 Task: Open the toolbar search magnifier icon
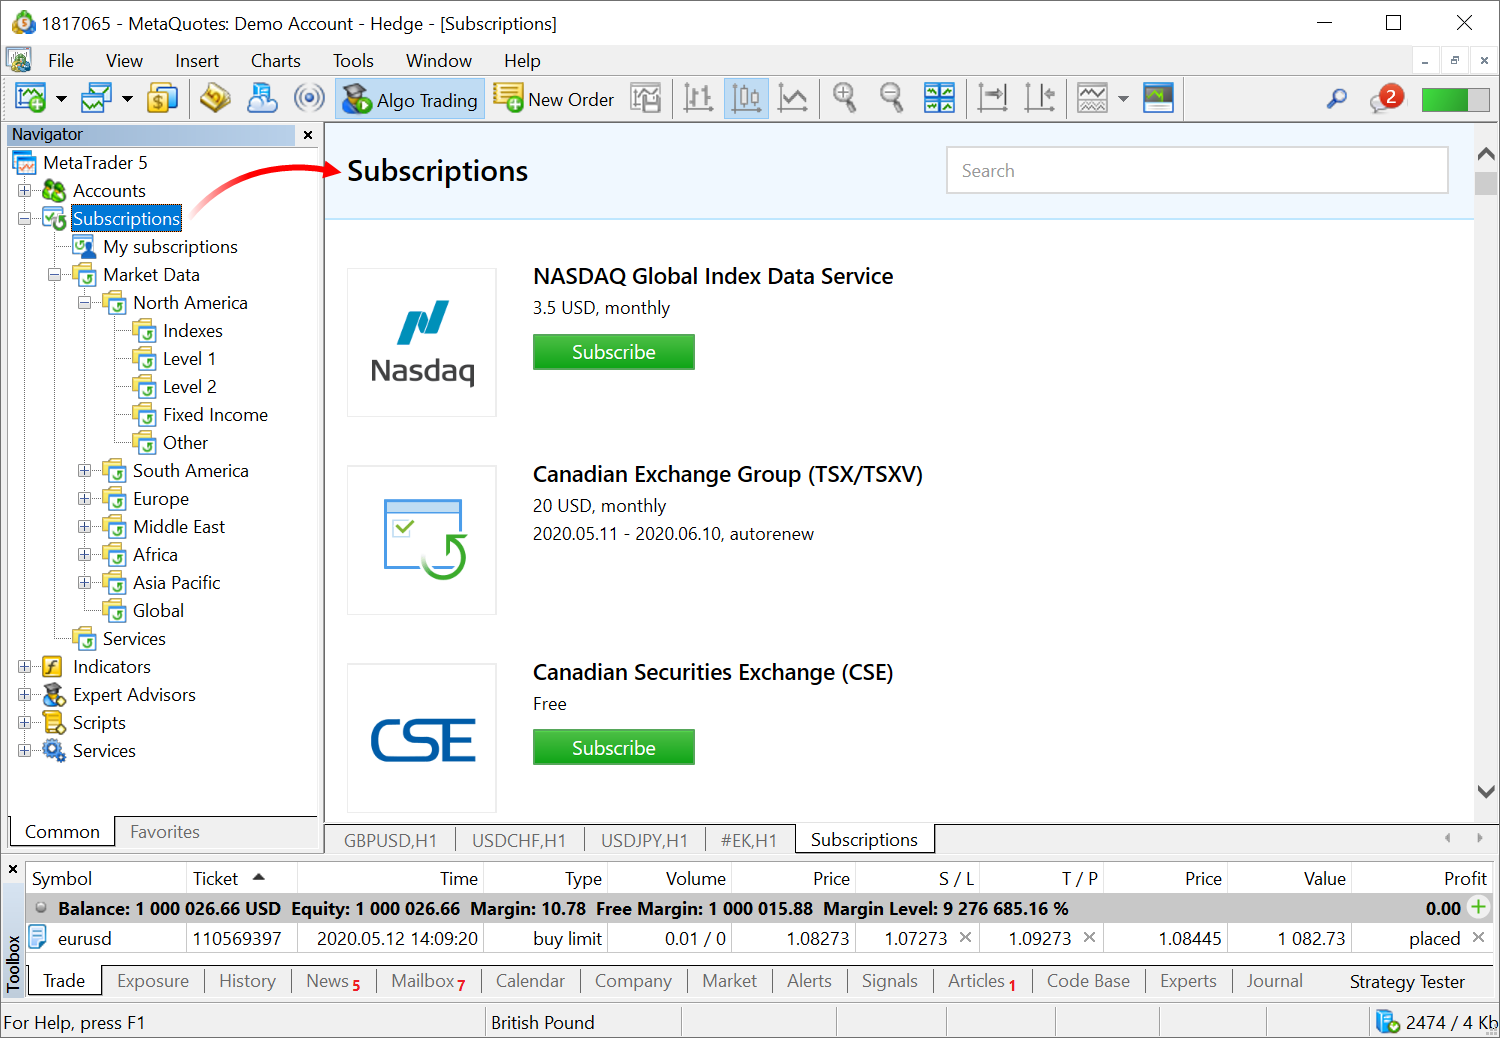click(1336, 99)
